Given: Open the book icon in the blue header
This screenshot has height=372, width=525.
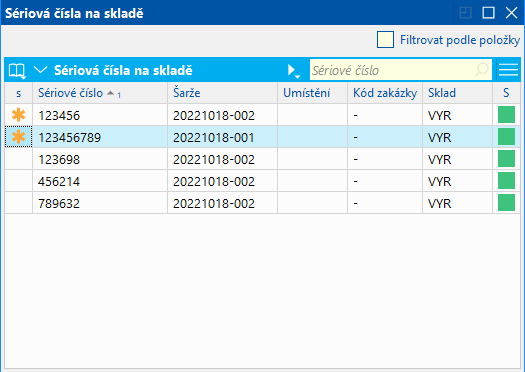Looking at the screenshot, I should point(17,71).
